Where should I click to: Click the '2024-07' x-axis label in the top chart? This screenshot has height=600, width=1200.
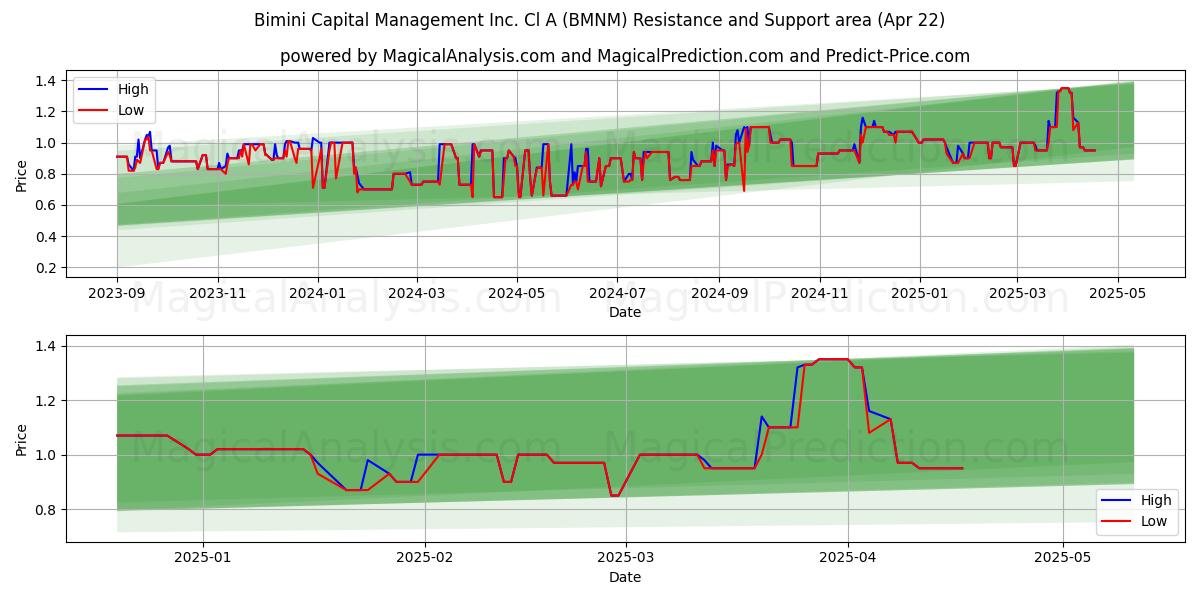pos(617,294)
